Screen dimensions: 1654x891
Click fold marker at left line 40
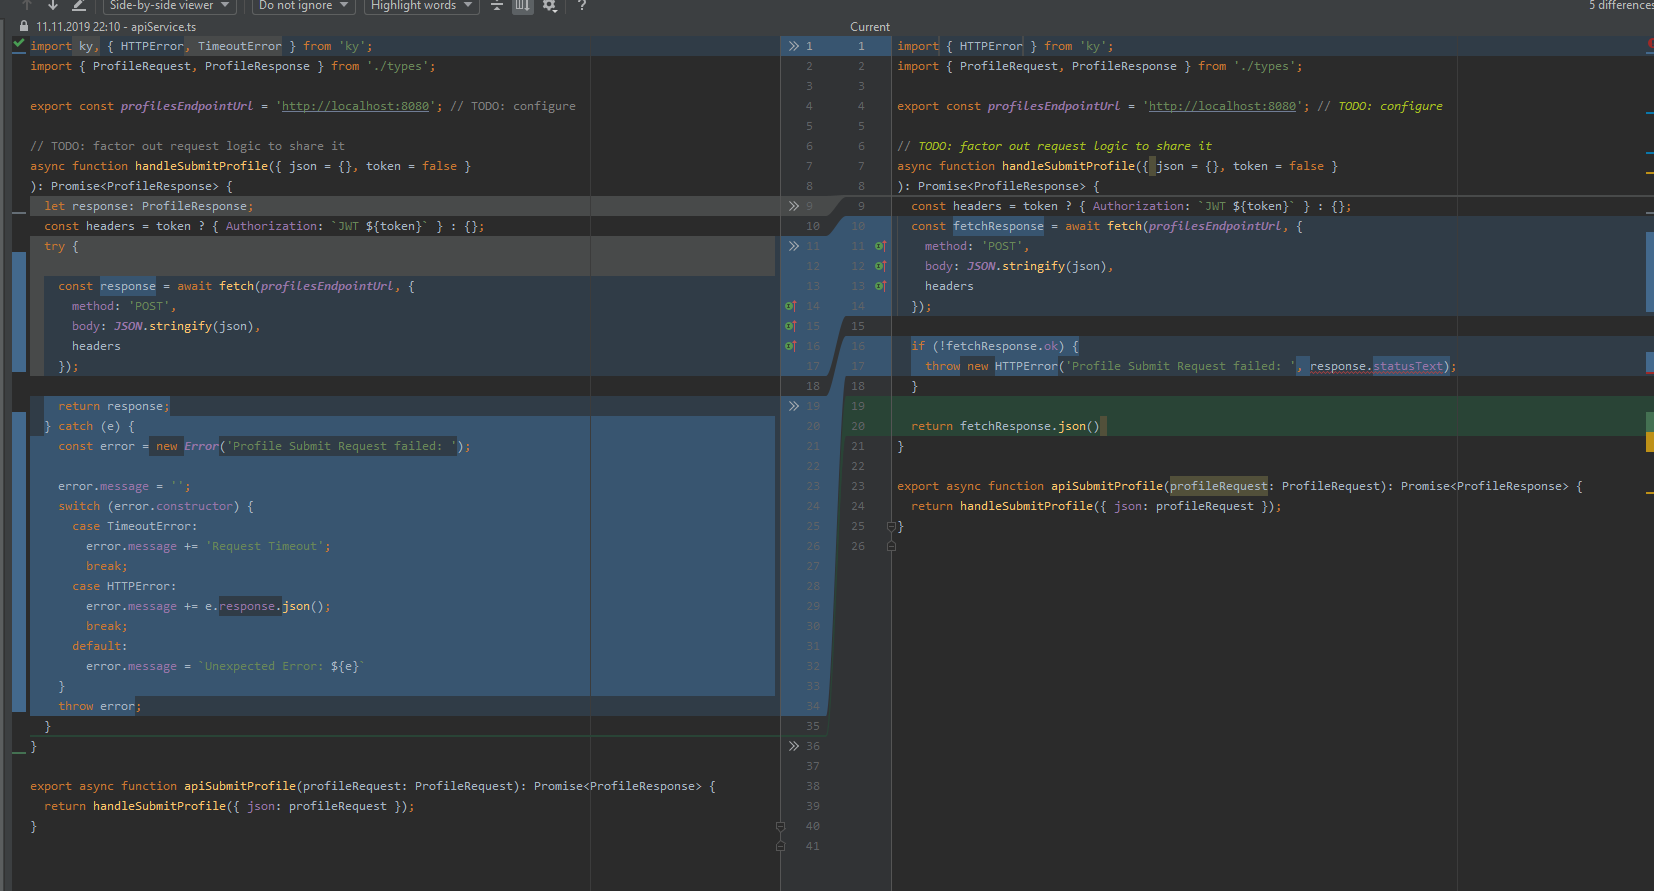[781, 826]
